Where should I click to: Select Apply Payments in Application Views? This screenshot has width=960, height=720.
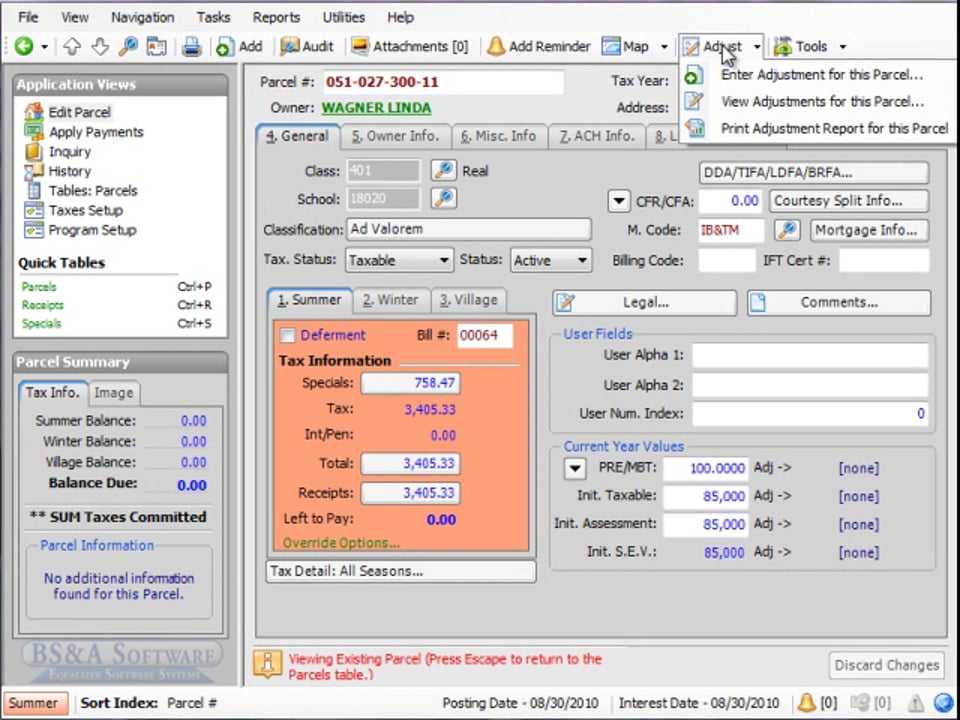[96, 132]
